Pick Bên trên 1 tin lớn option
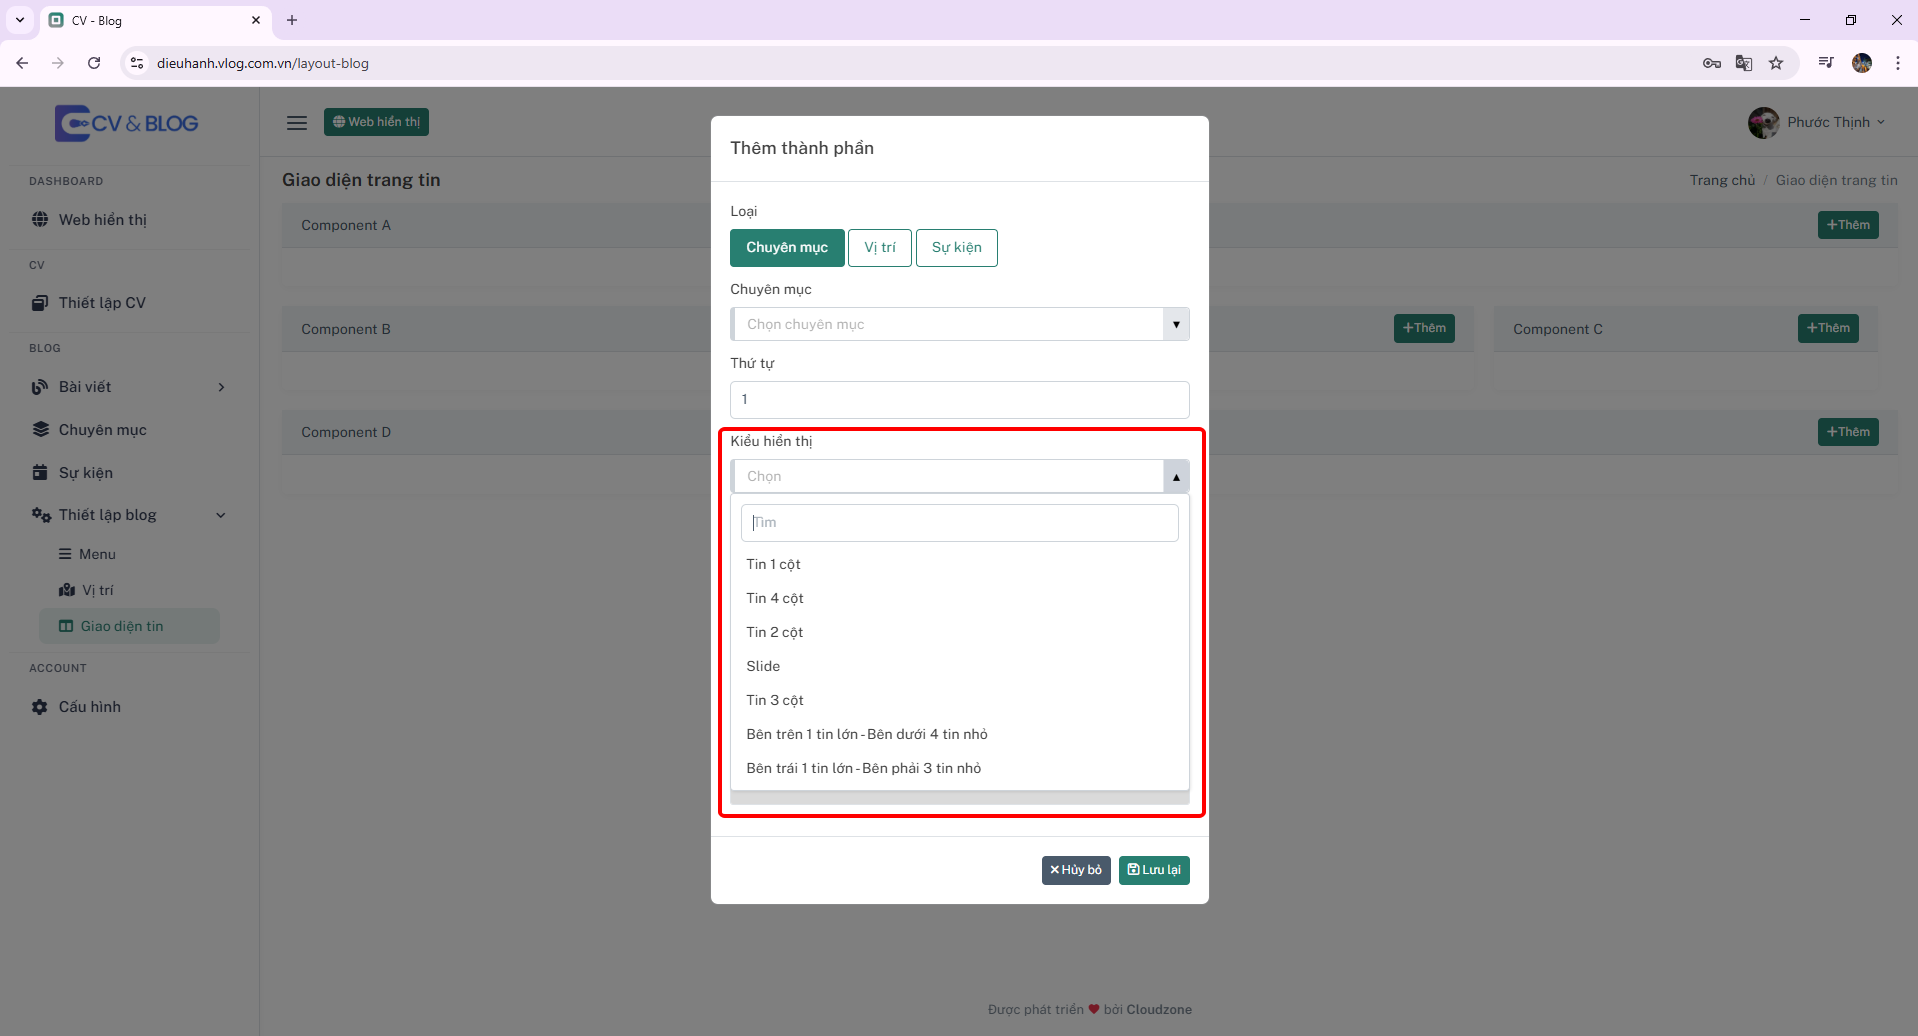1918x1036 pixels. coord(960,734)
